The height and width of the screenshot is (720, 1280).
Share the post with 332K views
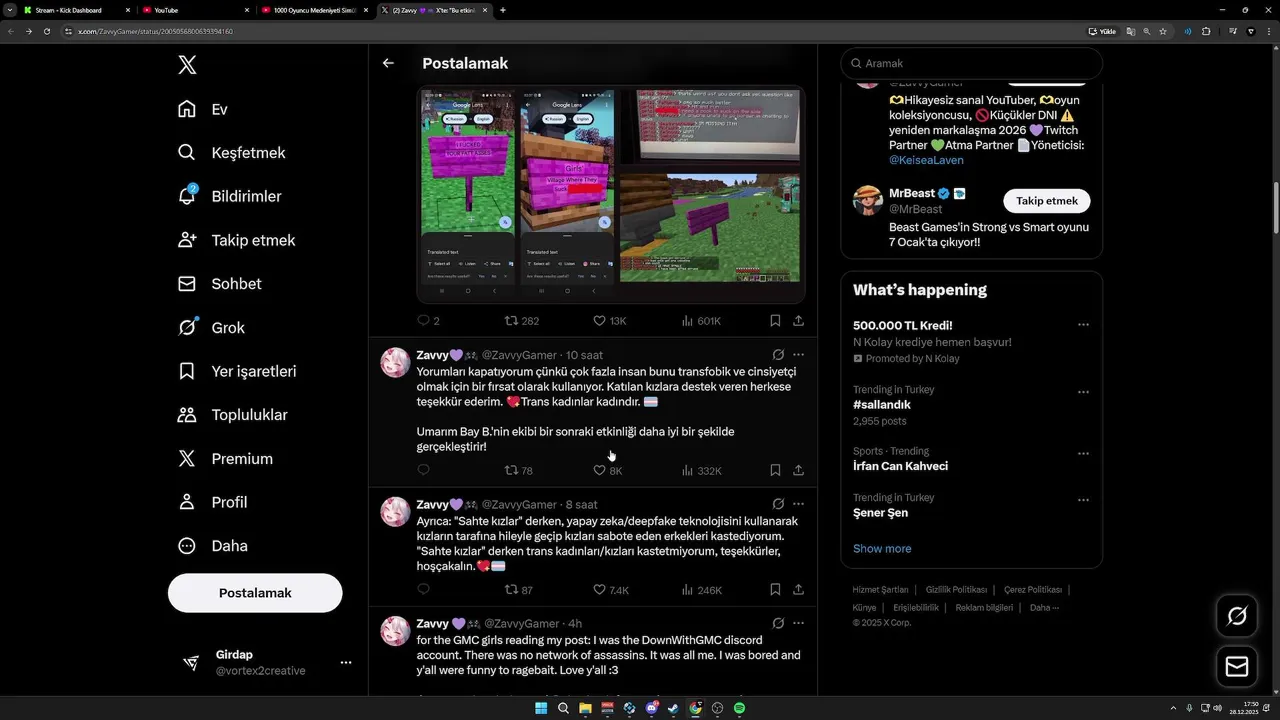(x=798, y=470)
